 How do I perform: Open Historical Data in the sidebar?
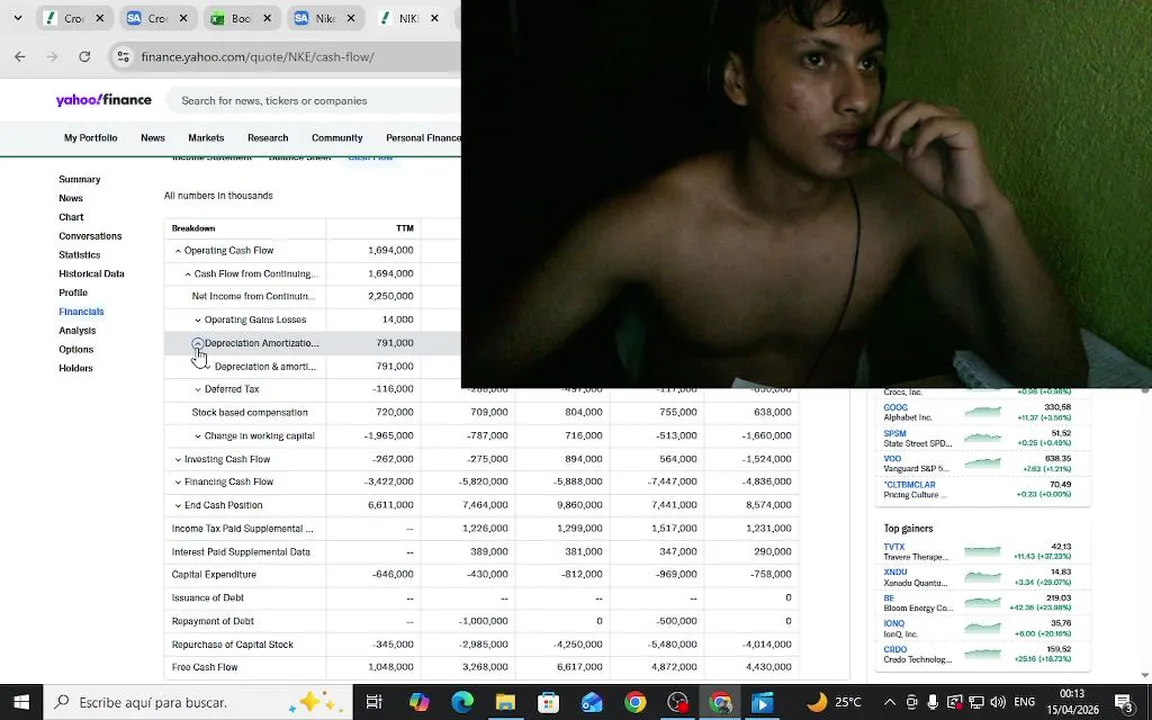click(x=91, y=273)
